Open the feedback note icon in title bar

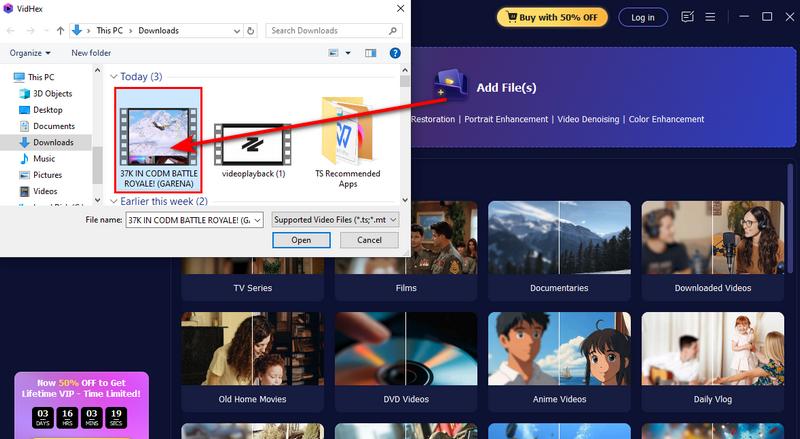[687, 17]
